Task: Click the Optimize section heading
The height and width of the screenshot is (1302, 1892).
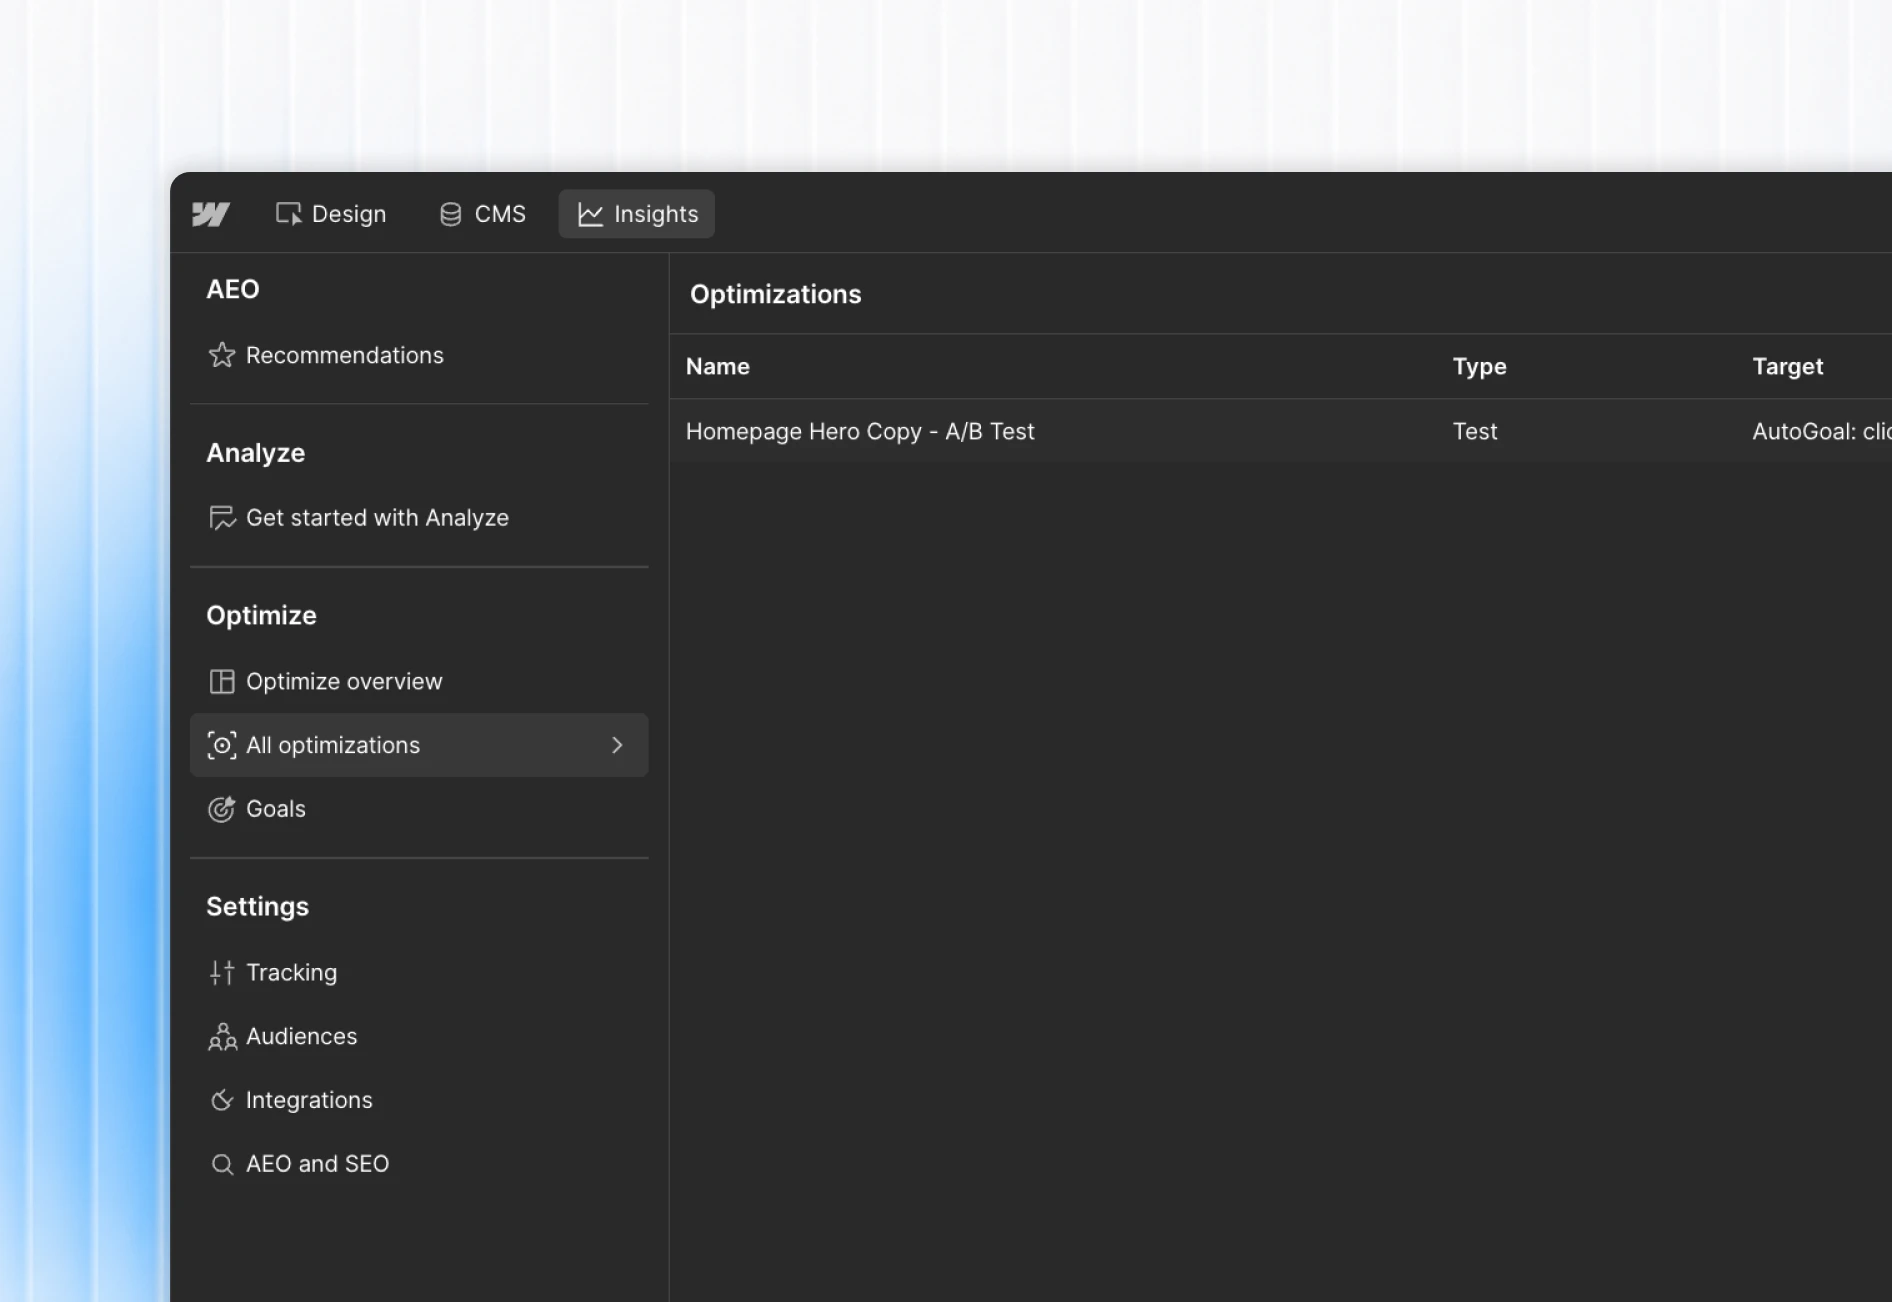Action: point(261,615)
